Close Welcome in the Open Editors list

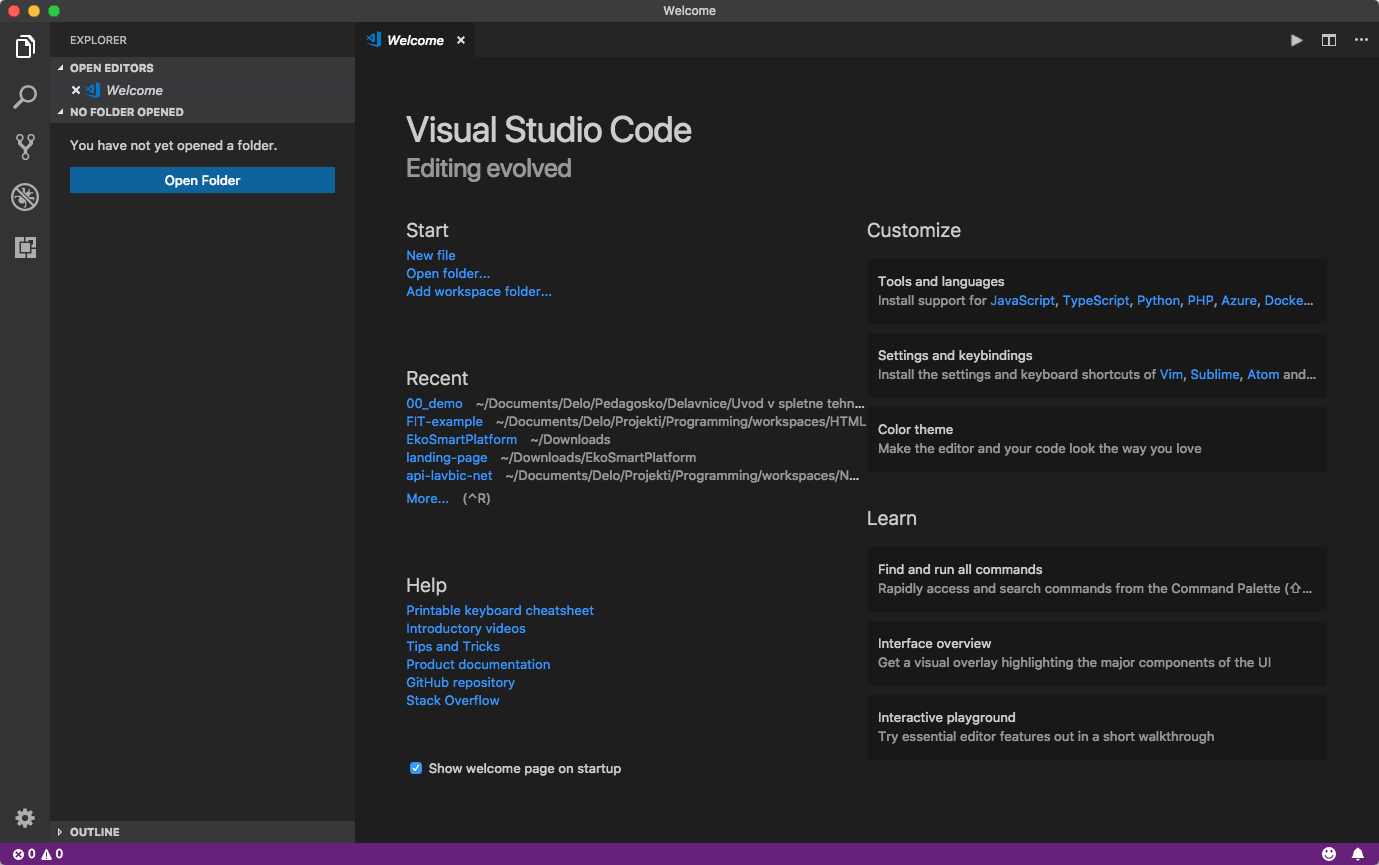(76, 90)
